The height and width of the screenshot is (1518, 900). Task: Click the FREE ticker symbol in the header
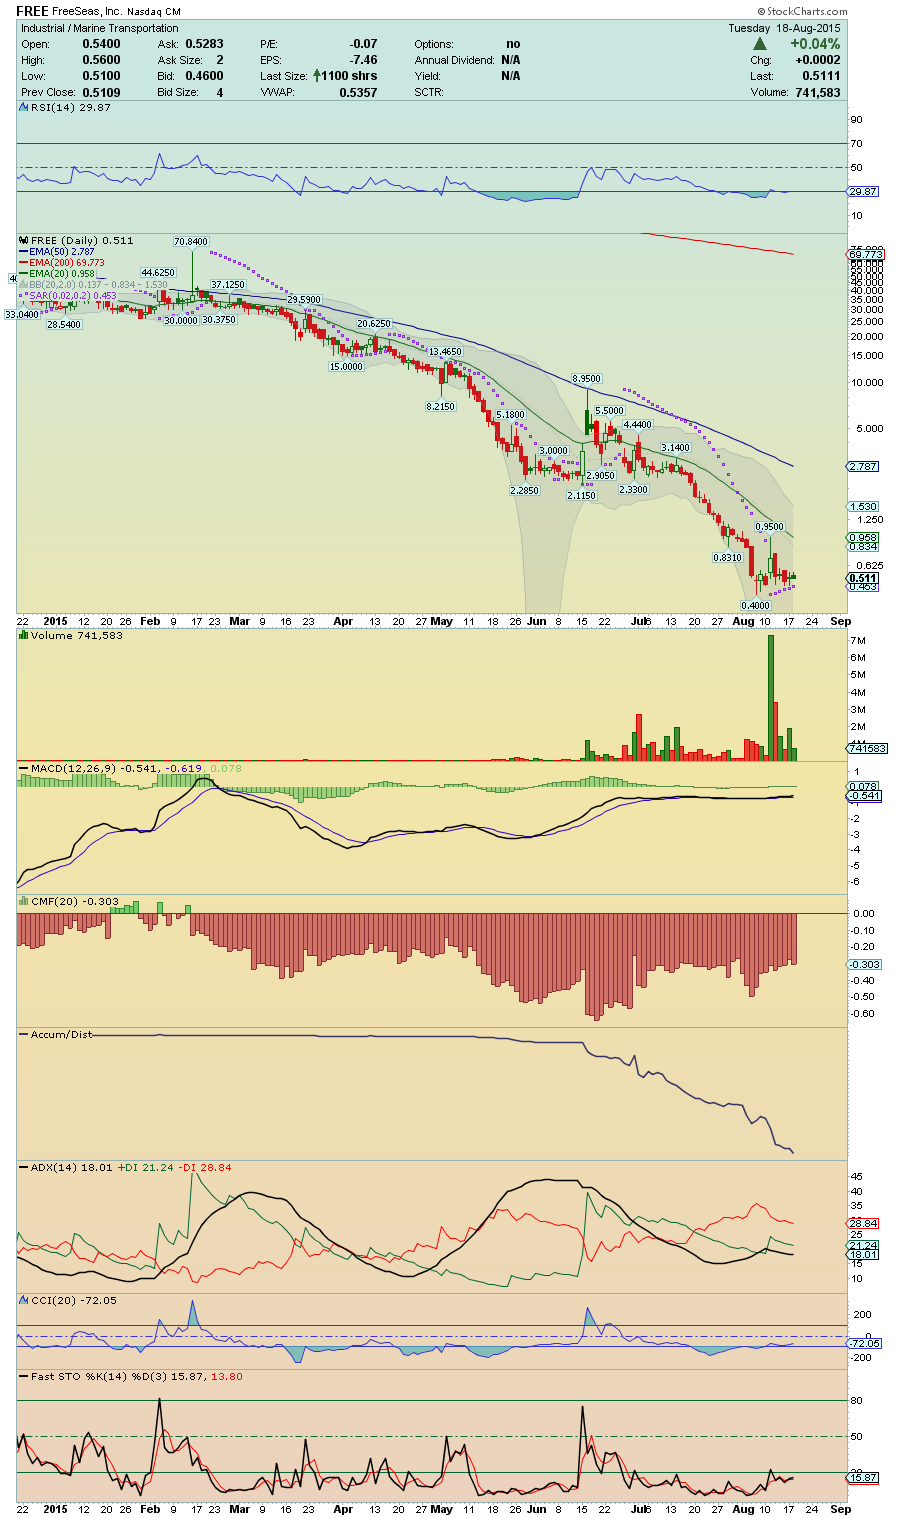tap(32, 11)
